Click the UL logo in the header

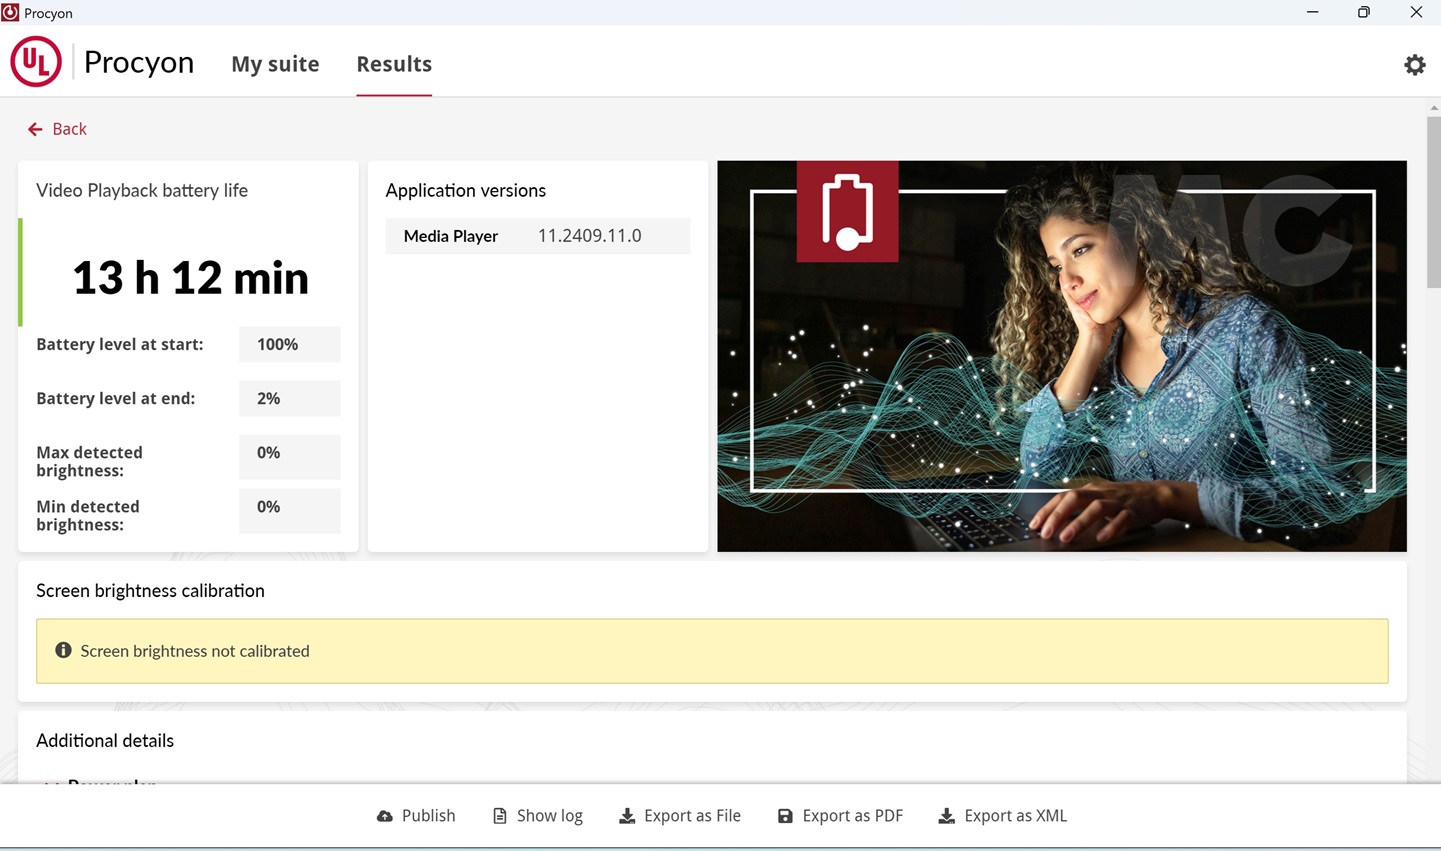36,62
